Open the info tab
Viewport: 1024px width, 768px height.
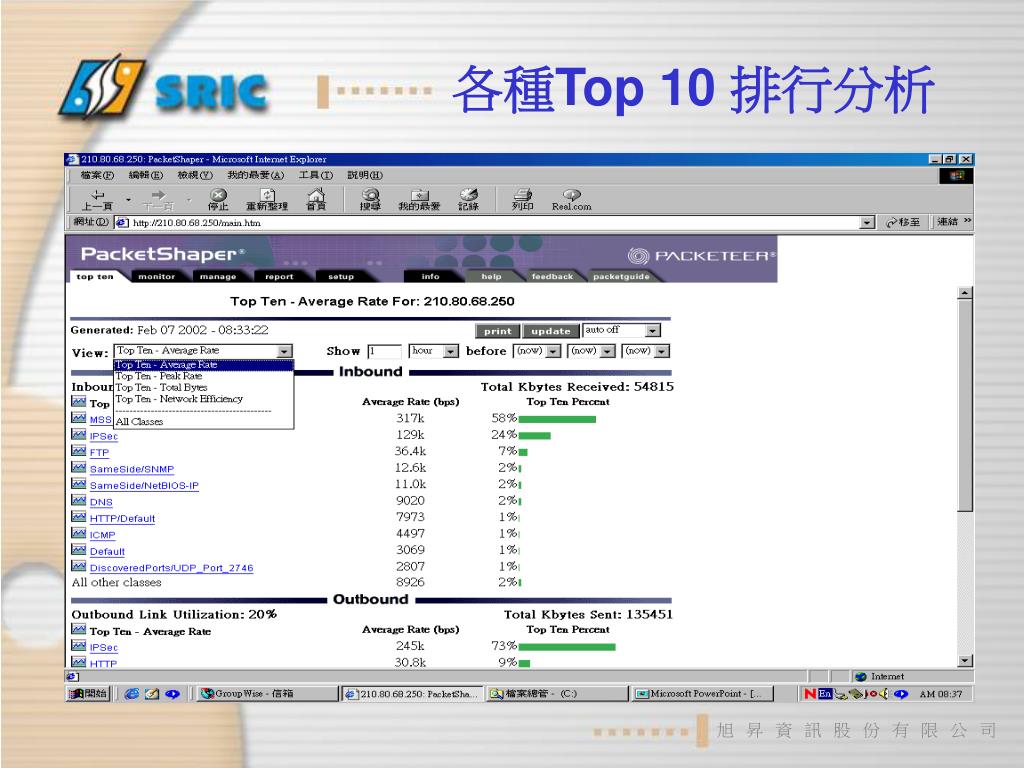pos(430,276)
